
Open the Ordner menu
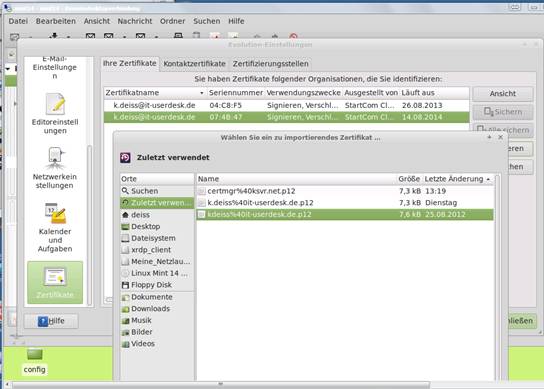[172, 21]
